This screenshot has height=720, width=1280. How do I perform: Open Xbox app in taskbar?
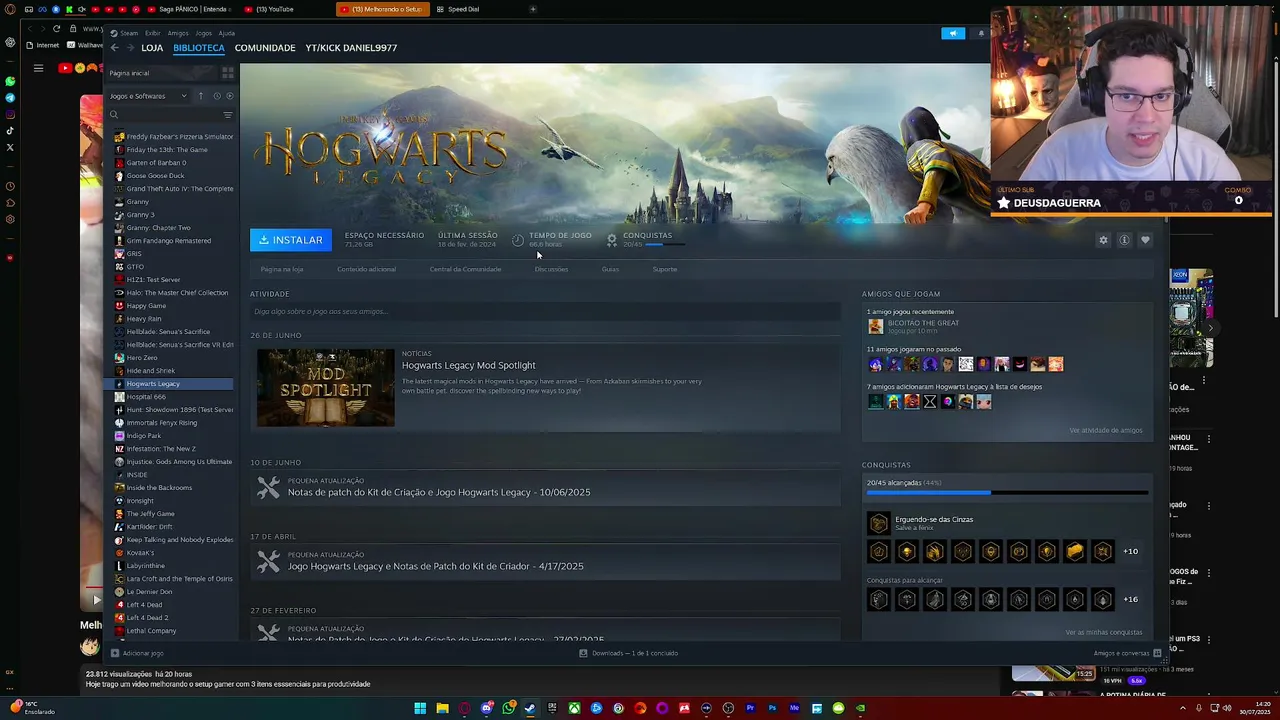(x=574, y=708)
